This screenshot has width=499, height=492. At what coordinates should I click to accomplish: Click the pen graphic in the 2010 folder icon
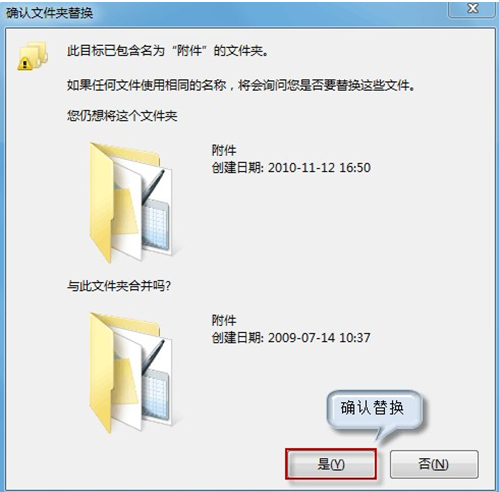(x=153, y=187)
